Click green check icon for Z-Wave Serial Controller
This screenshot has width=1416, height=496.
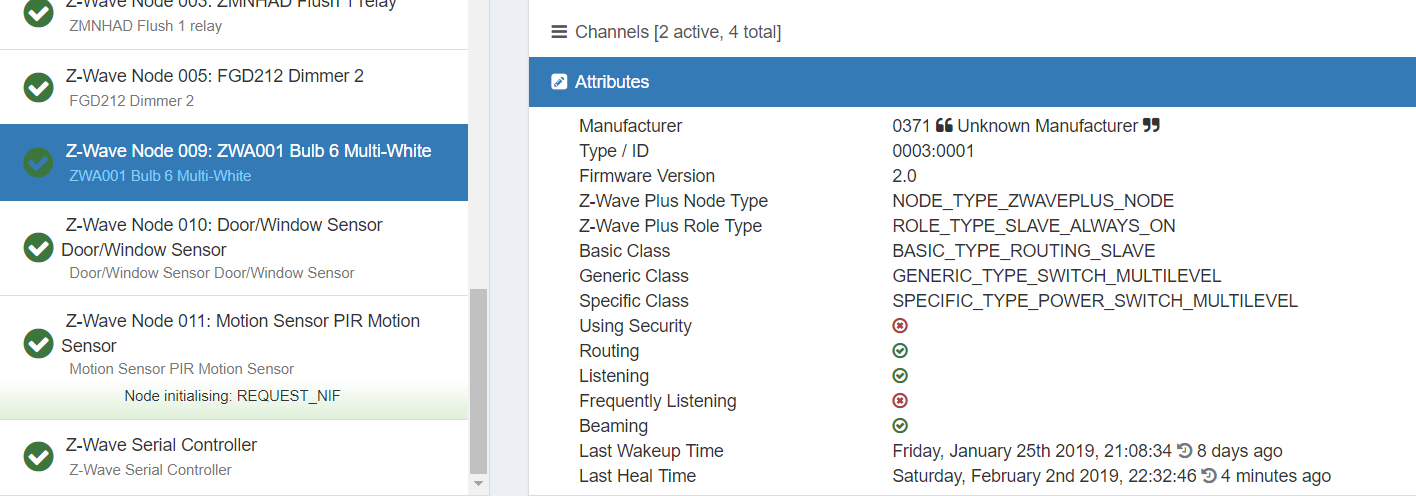tap(38, 456)
